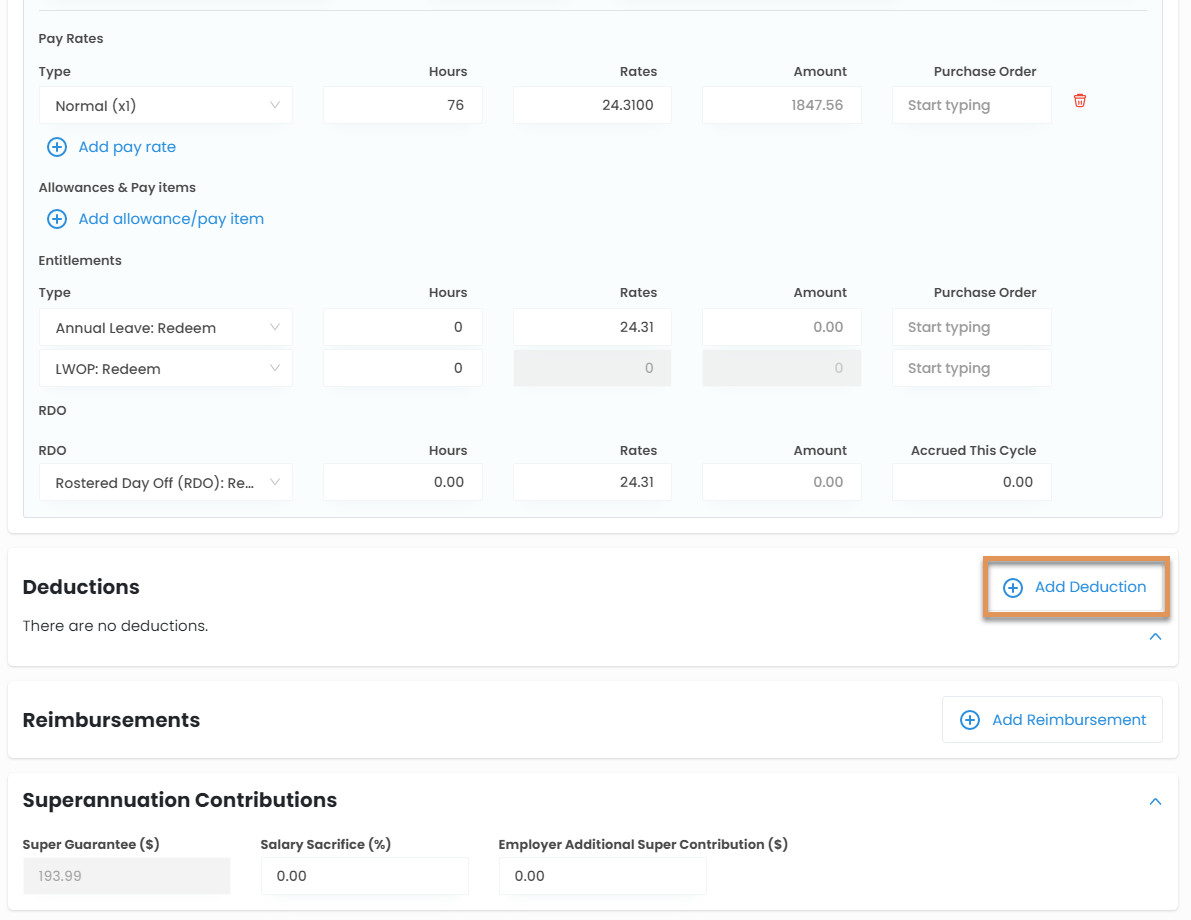
Task: Click the plus icon beside Add pay rate
Action: coord(57,147)
